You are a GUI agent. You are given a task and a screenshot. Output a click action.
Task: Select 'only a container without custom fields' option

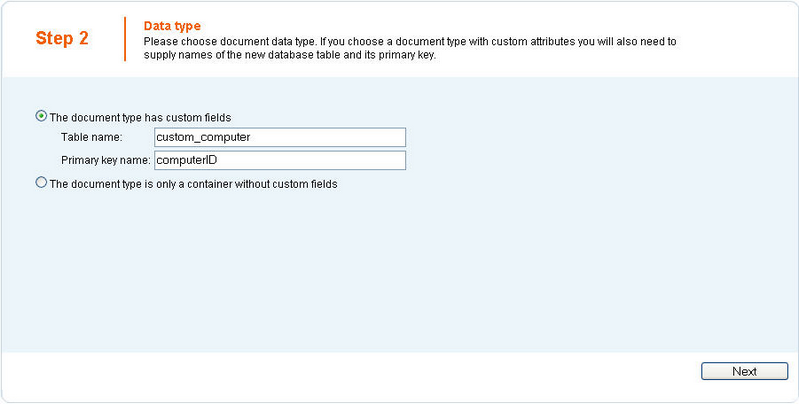(x=41, y=182)
